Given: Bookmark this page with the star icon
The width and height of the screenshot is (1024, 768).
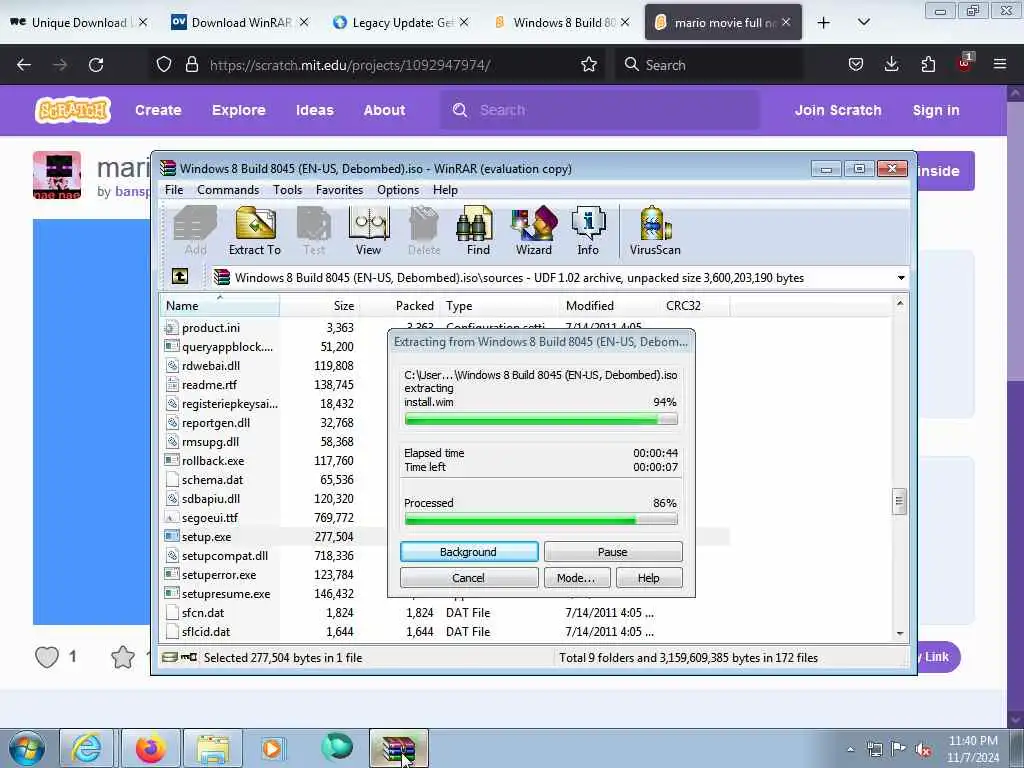Looking at the screenshot, I should click(x=589, y=65).
